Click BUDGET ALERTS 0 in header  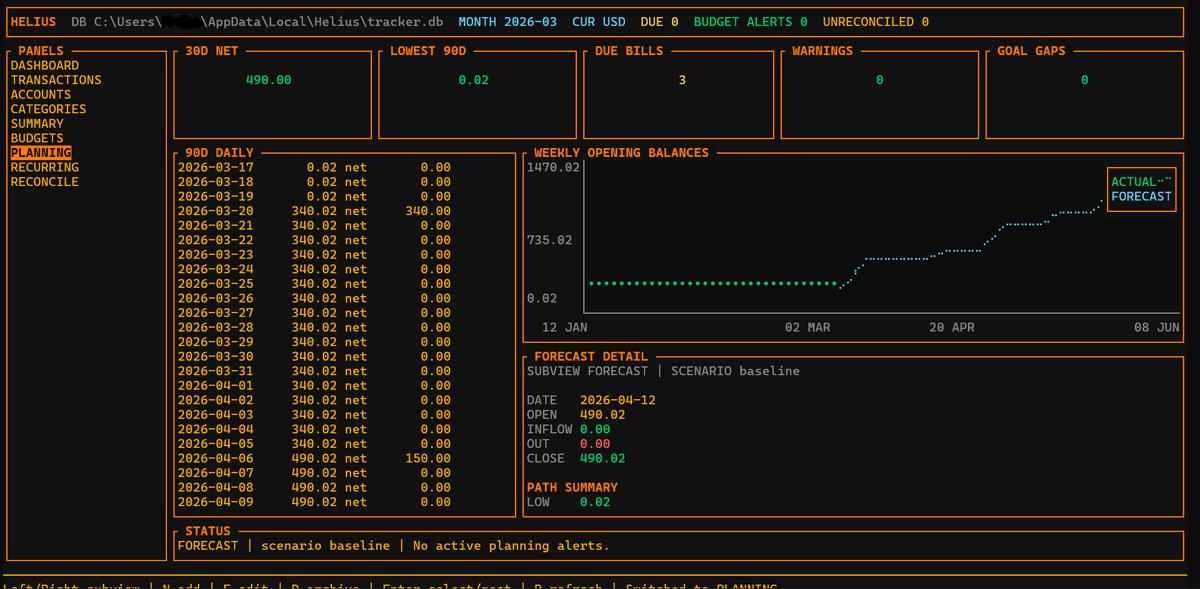point(750,22)
